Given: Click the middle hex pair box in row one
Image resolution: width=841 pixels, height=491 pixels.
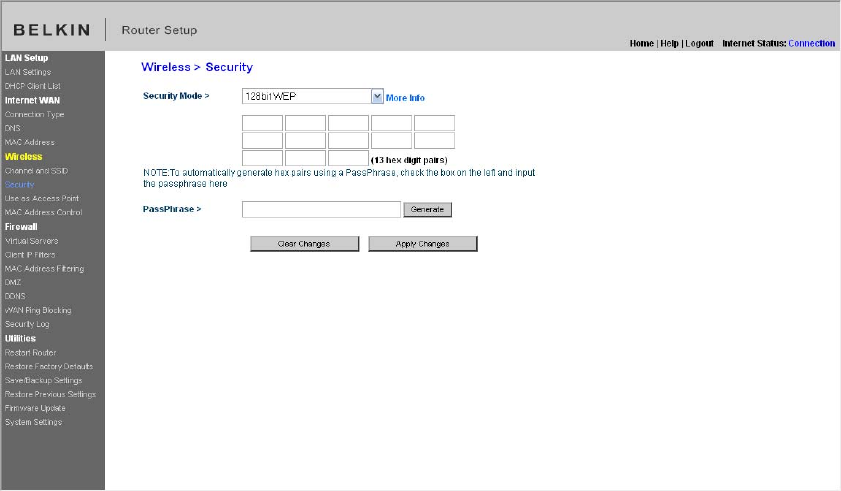Looking at the screenshot, I should (x=348, y=123).
